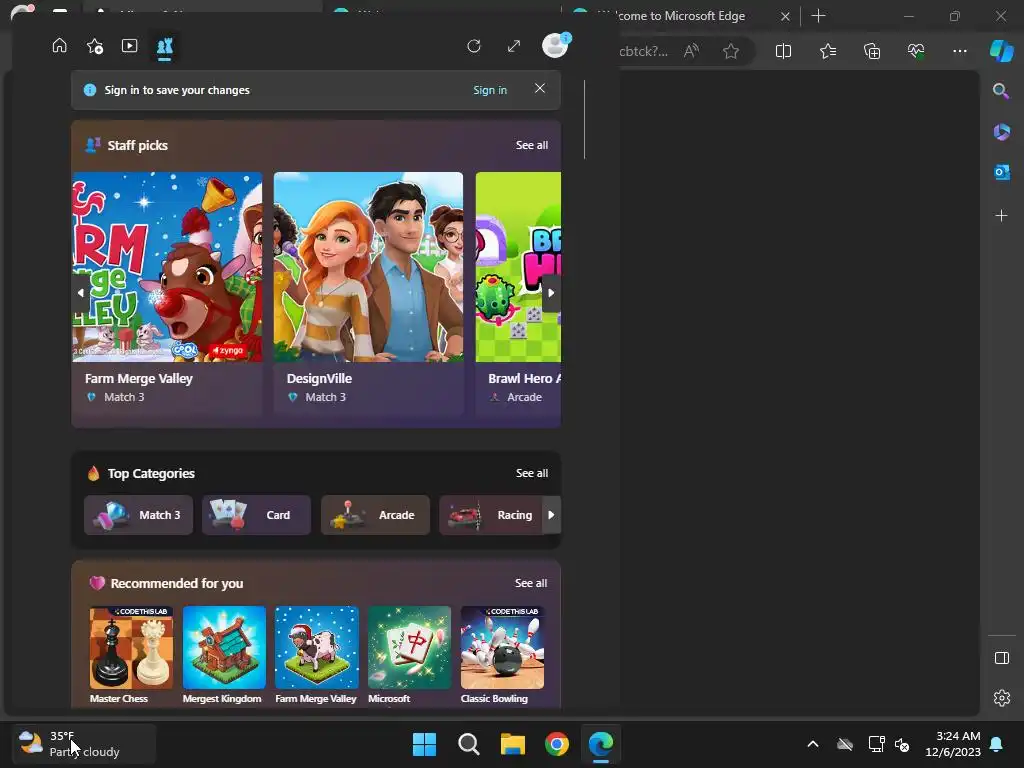This screenshot has width=1024, height=768.
Task: Dismiss the sign in notification banner
Action: 539,88
